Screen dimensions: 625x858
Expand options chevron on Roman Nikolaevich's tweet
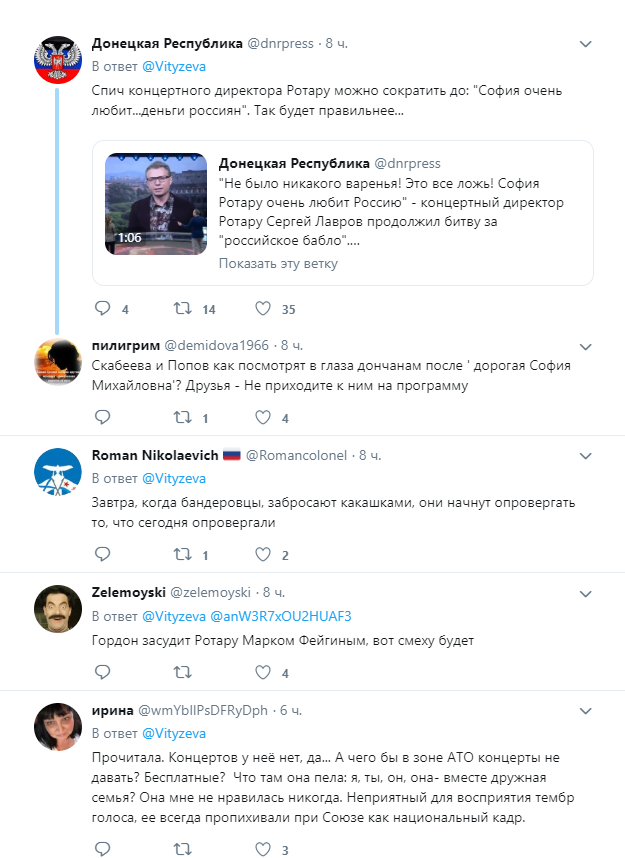pos(586,456)
